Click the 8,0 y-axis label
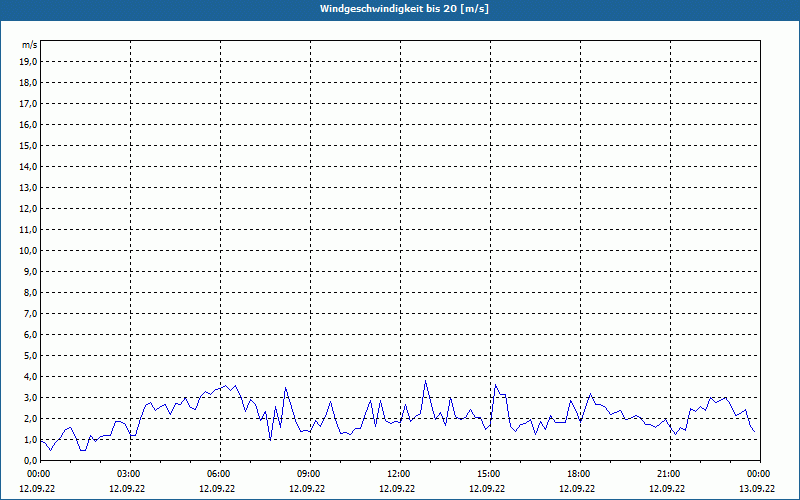The image size is (800, 500). click(31, 292)
